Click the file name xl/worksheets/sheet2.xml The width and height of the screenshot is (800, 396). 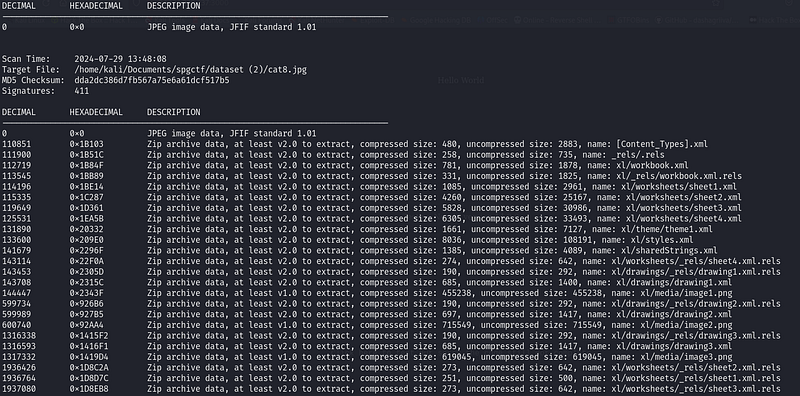684,197
